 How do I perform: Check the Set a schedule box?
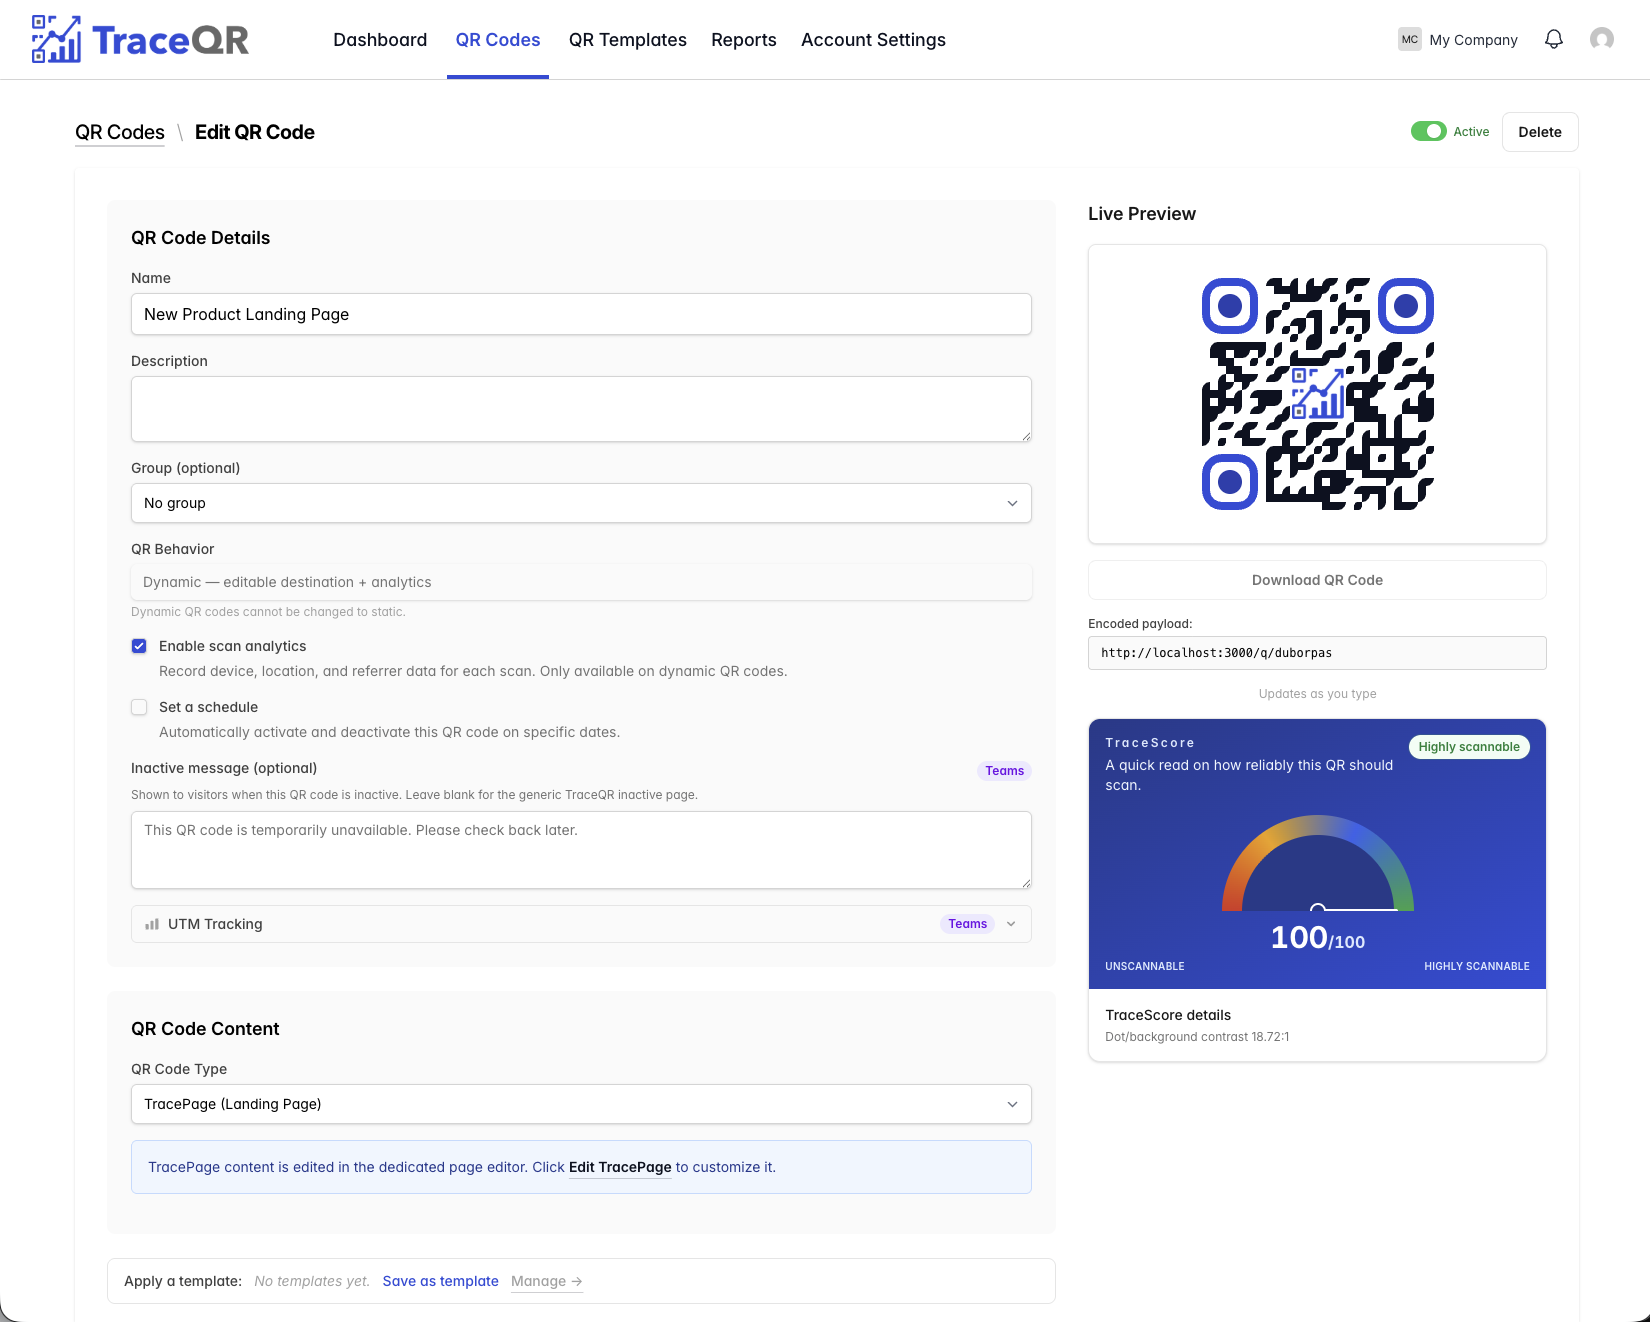click(139, 707)
